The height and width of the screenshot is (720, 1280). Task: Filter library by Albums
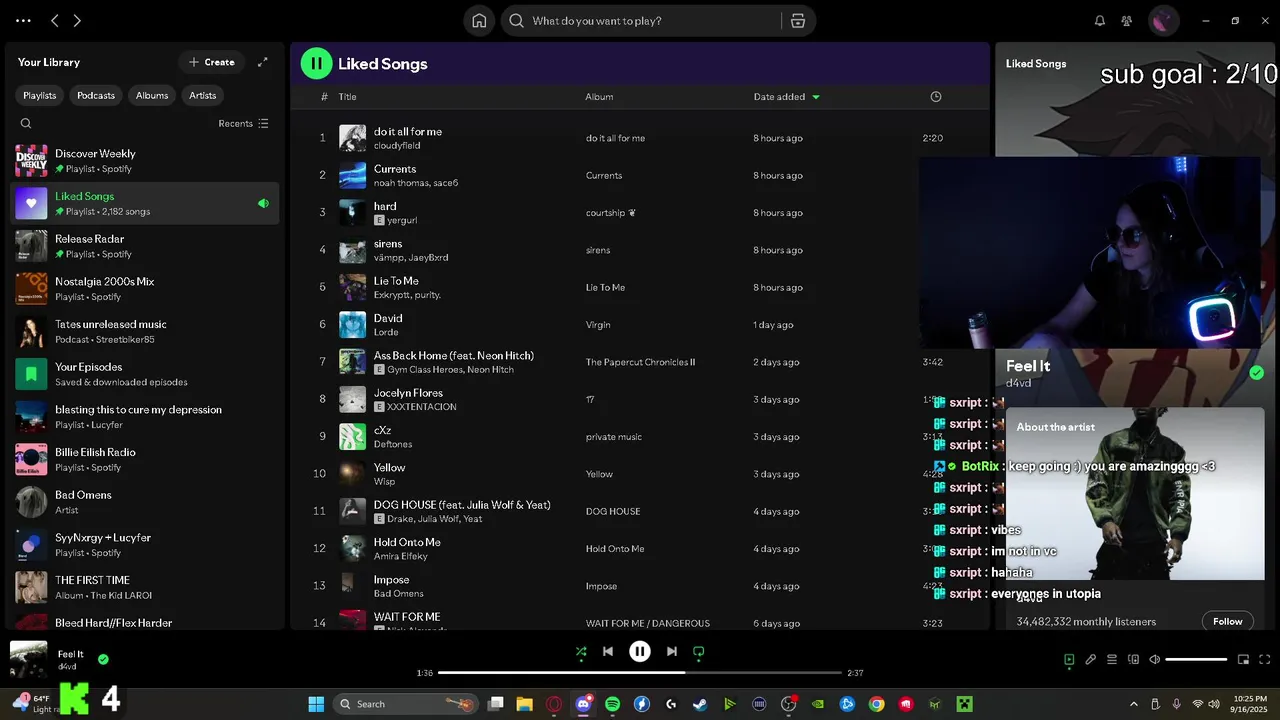click(x=152, y=95)
